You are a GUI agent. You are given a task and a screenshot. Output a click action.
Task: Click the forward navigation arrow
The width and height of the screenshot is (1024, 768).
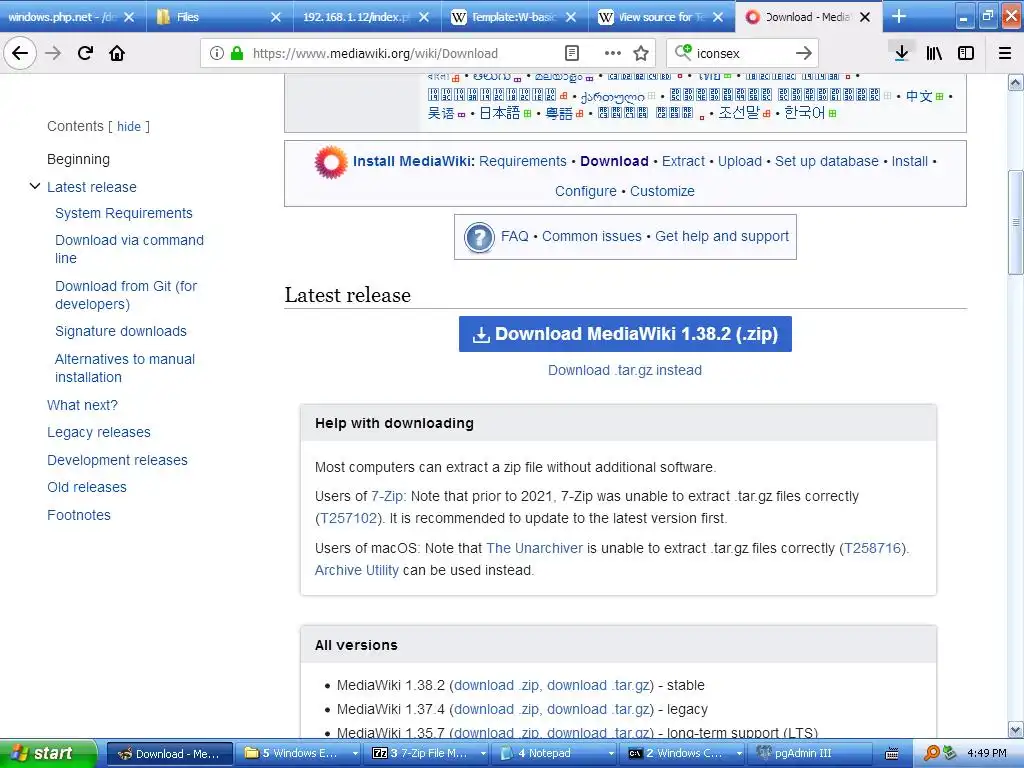[53, 53]
